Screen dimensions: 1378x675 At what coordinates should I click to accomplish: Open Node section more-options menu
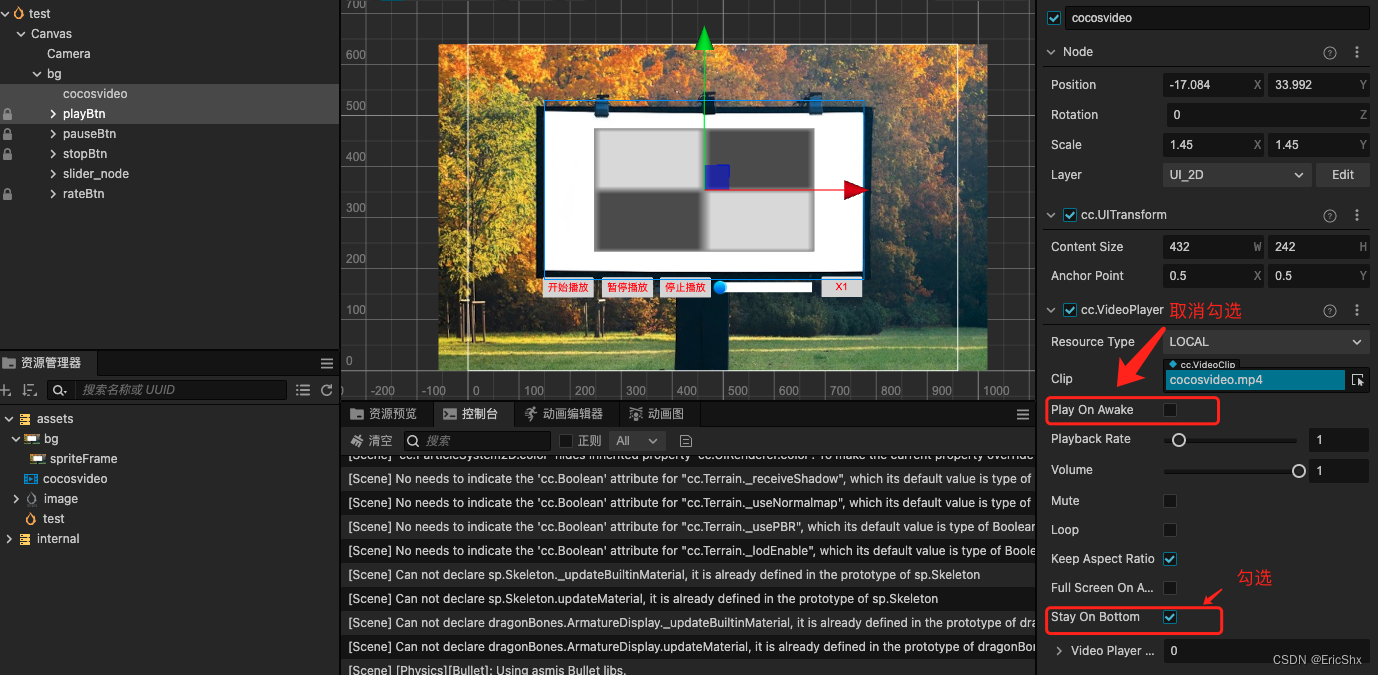pos(1357,52)
